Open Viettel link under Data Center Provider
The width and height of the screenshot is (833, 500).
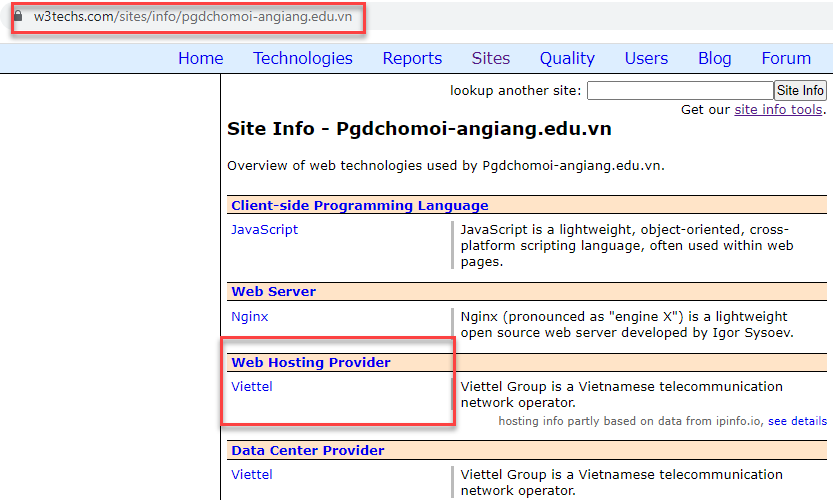252,474
